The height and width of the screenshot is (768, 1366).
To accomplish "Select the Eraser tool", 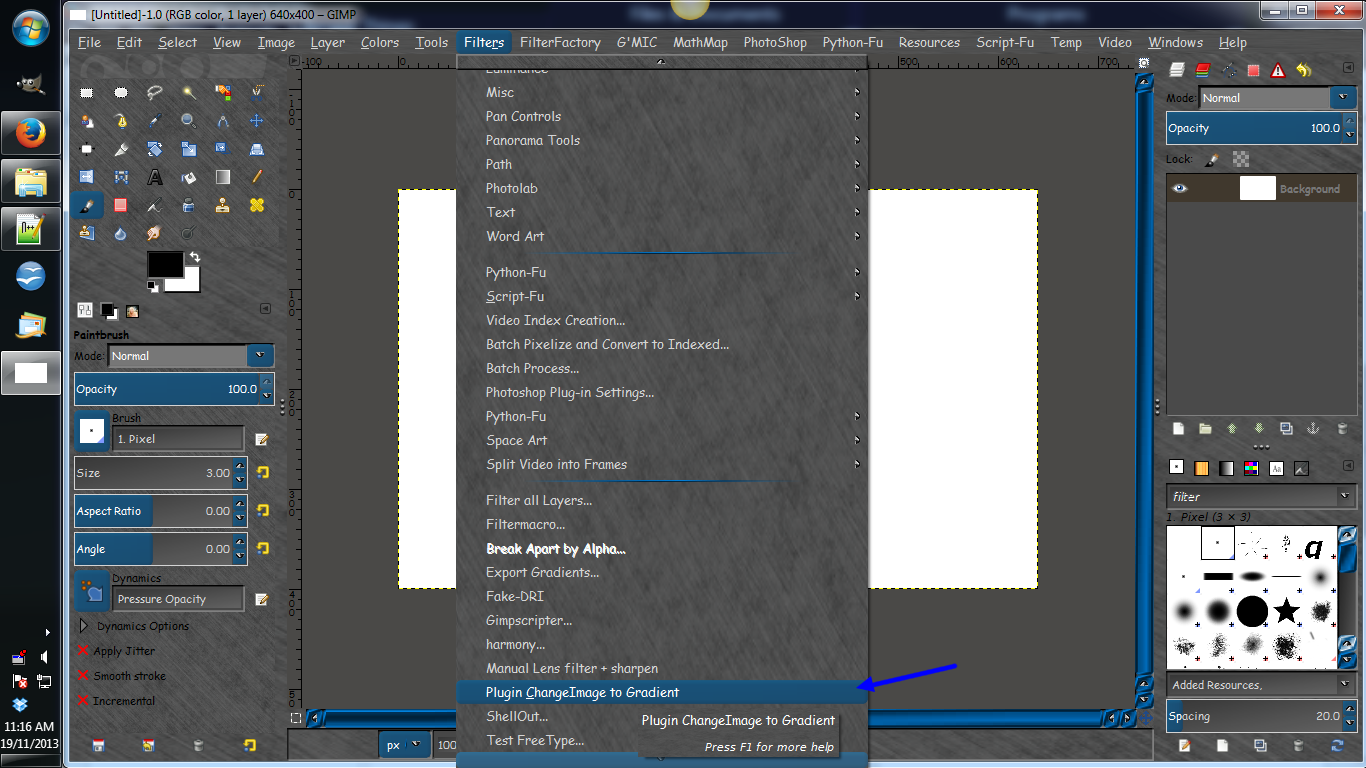I will pos(121,205).
